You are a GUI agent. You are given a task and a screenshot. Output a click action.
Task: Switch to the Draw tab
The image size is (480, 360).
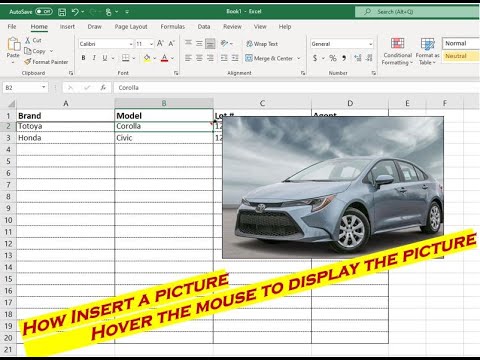pos(94,27)
